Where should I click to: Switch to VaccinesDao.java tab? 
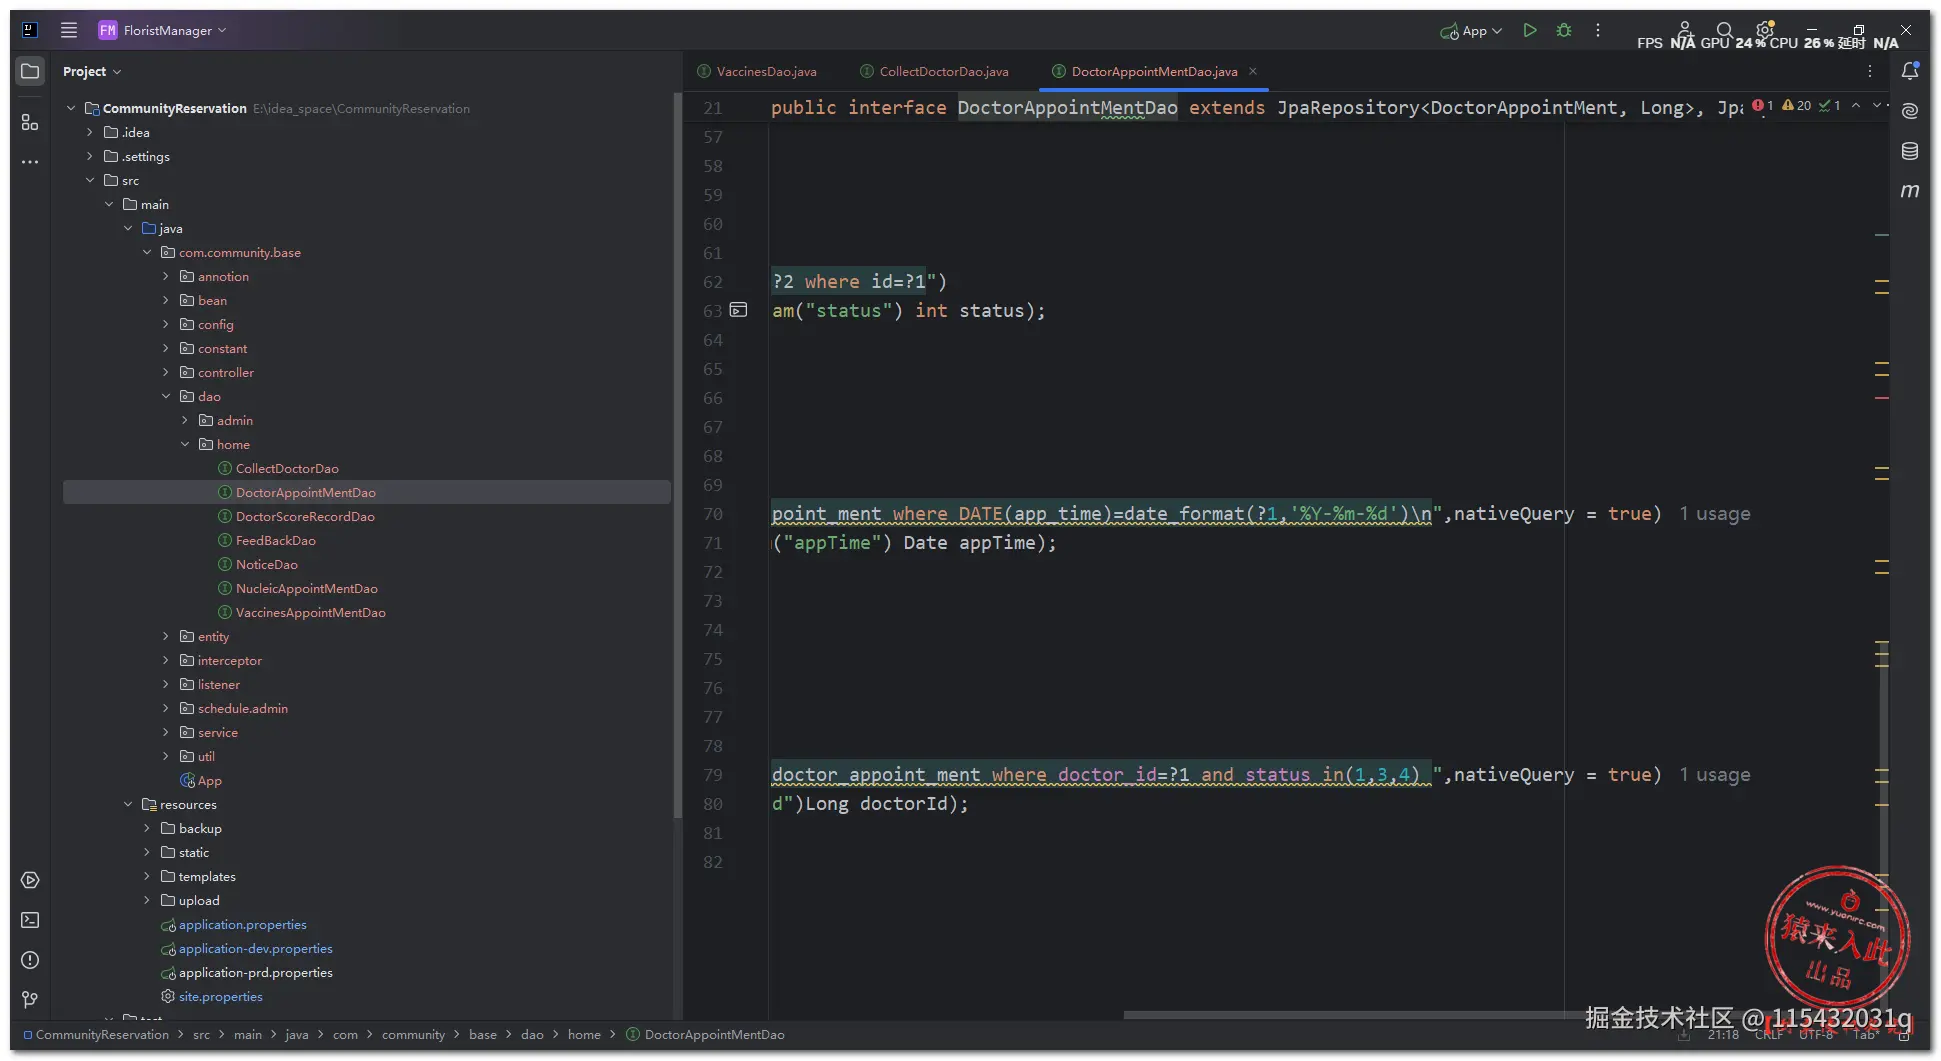click(757, 71)
